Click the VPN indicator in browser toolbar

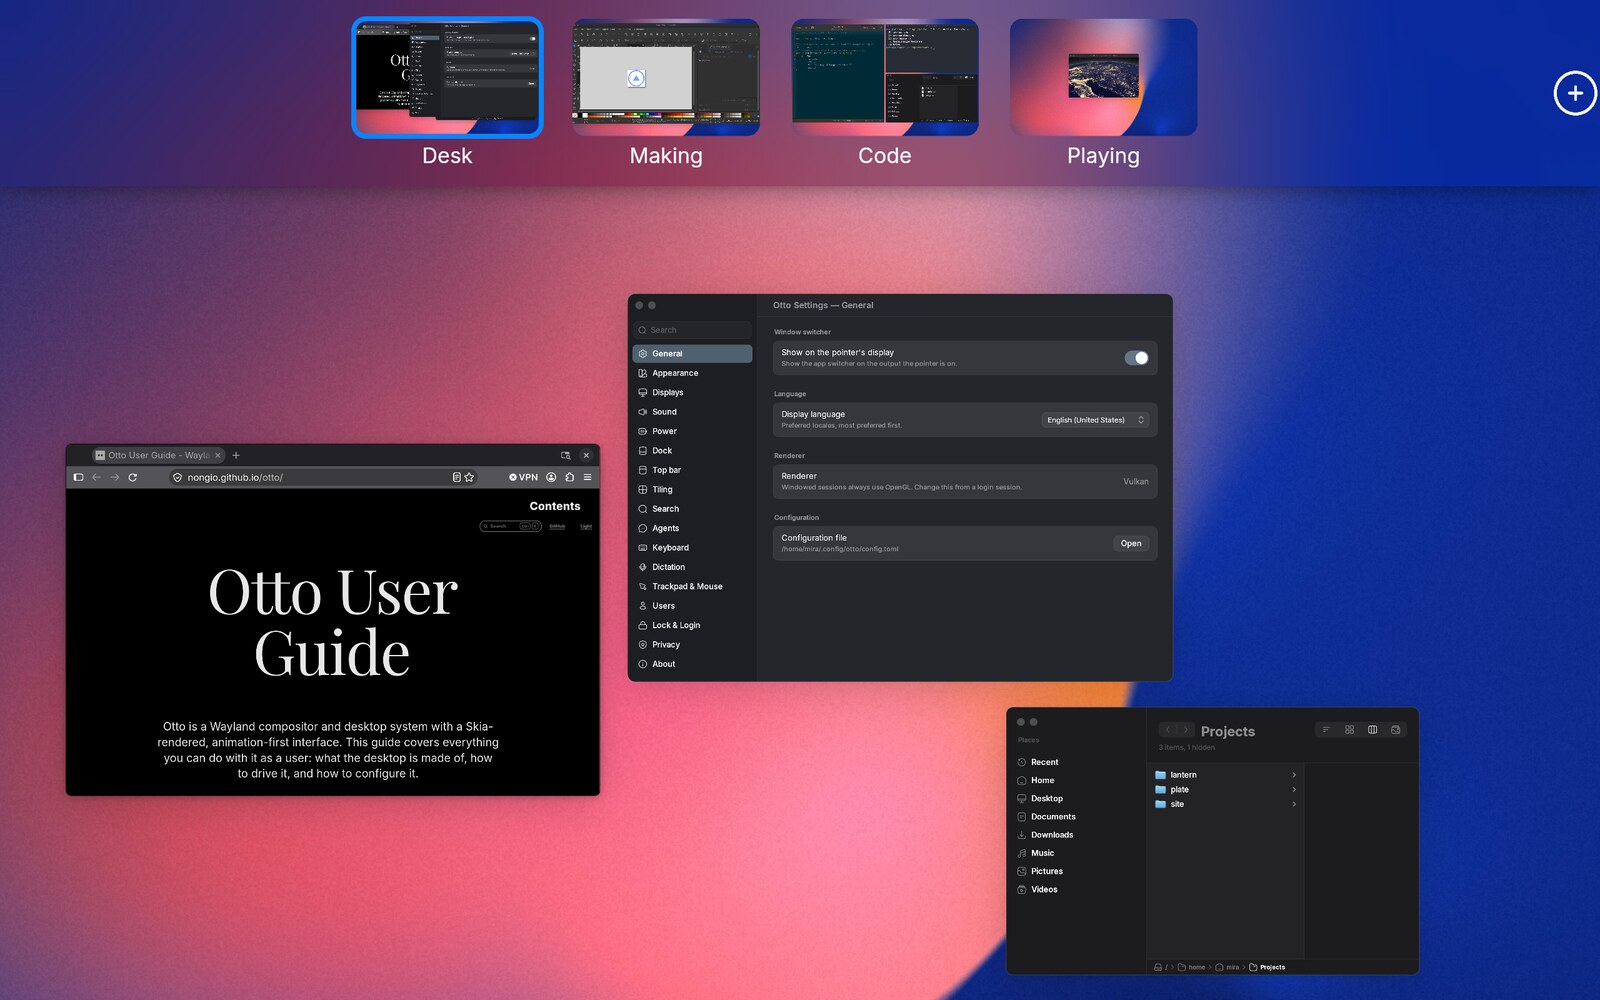[523, 477]
